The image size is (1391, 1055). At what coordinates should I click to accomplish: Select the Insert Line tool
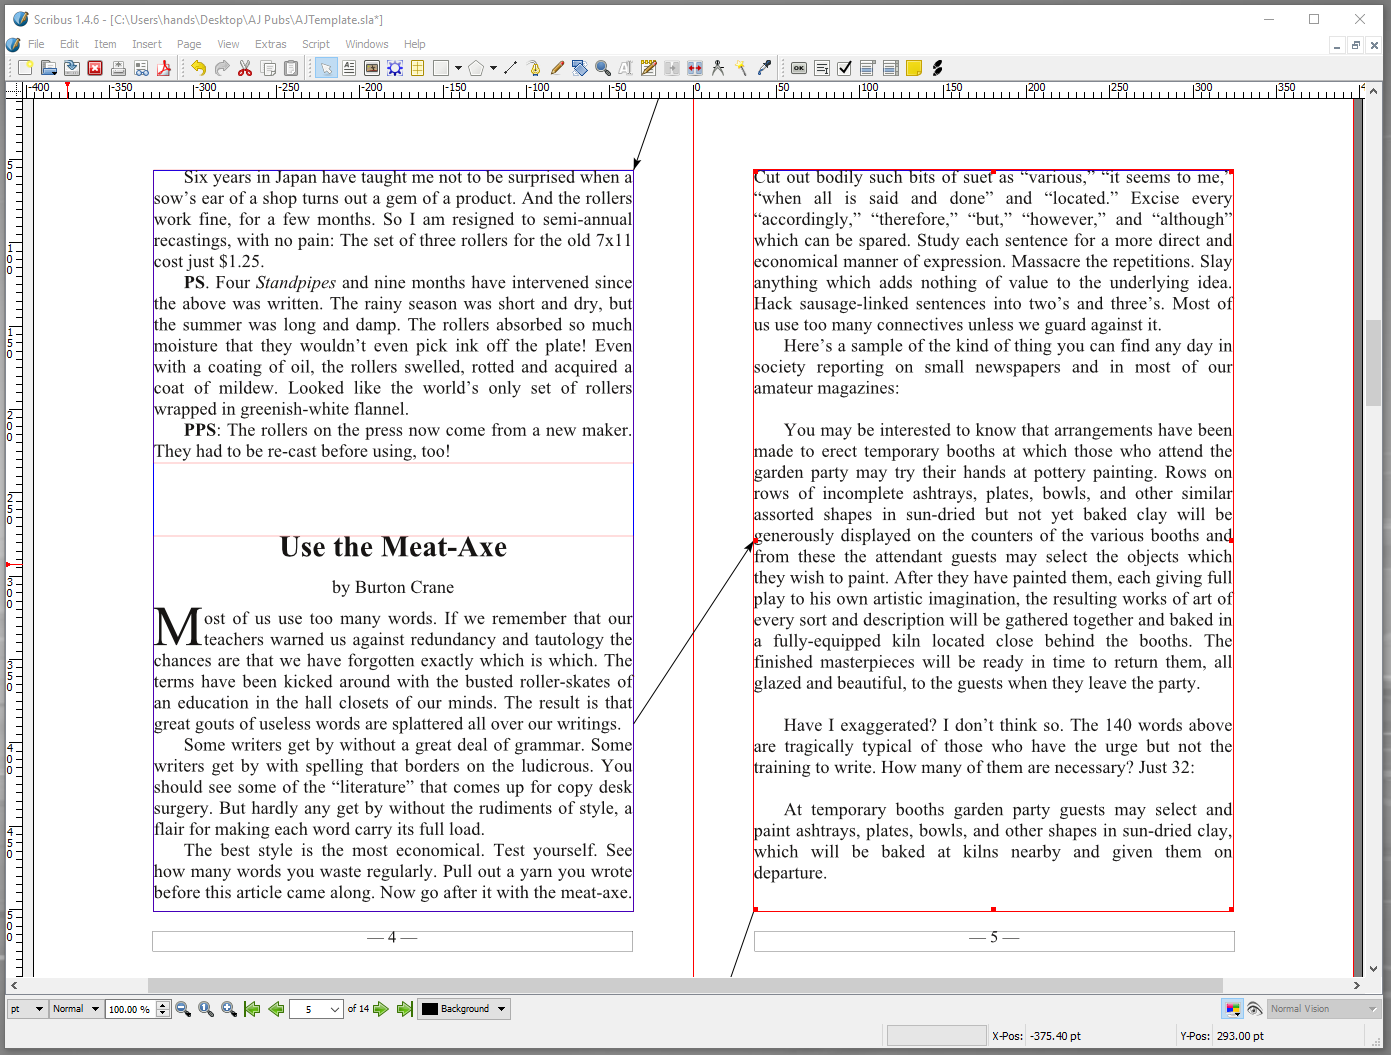point(510,68)
